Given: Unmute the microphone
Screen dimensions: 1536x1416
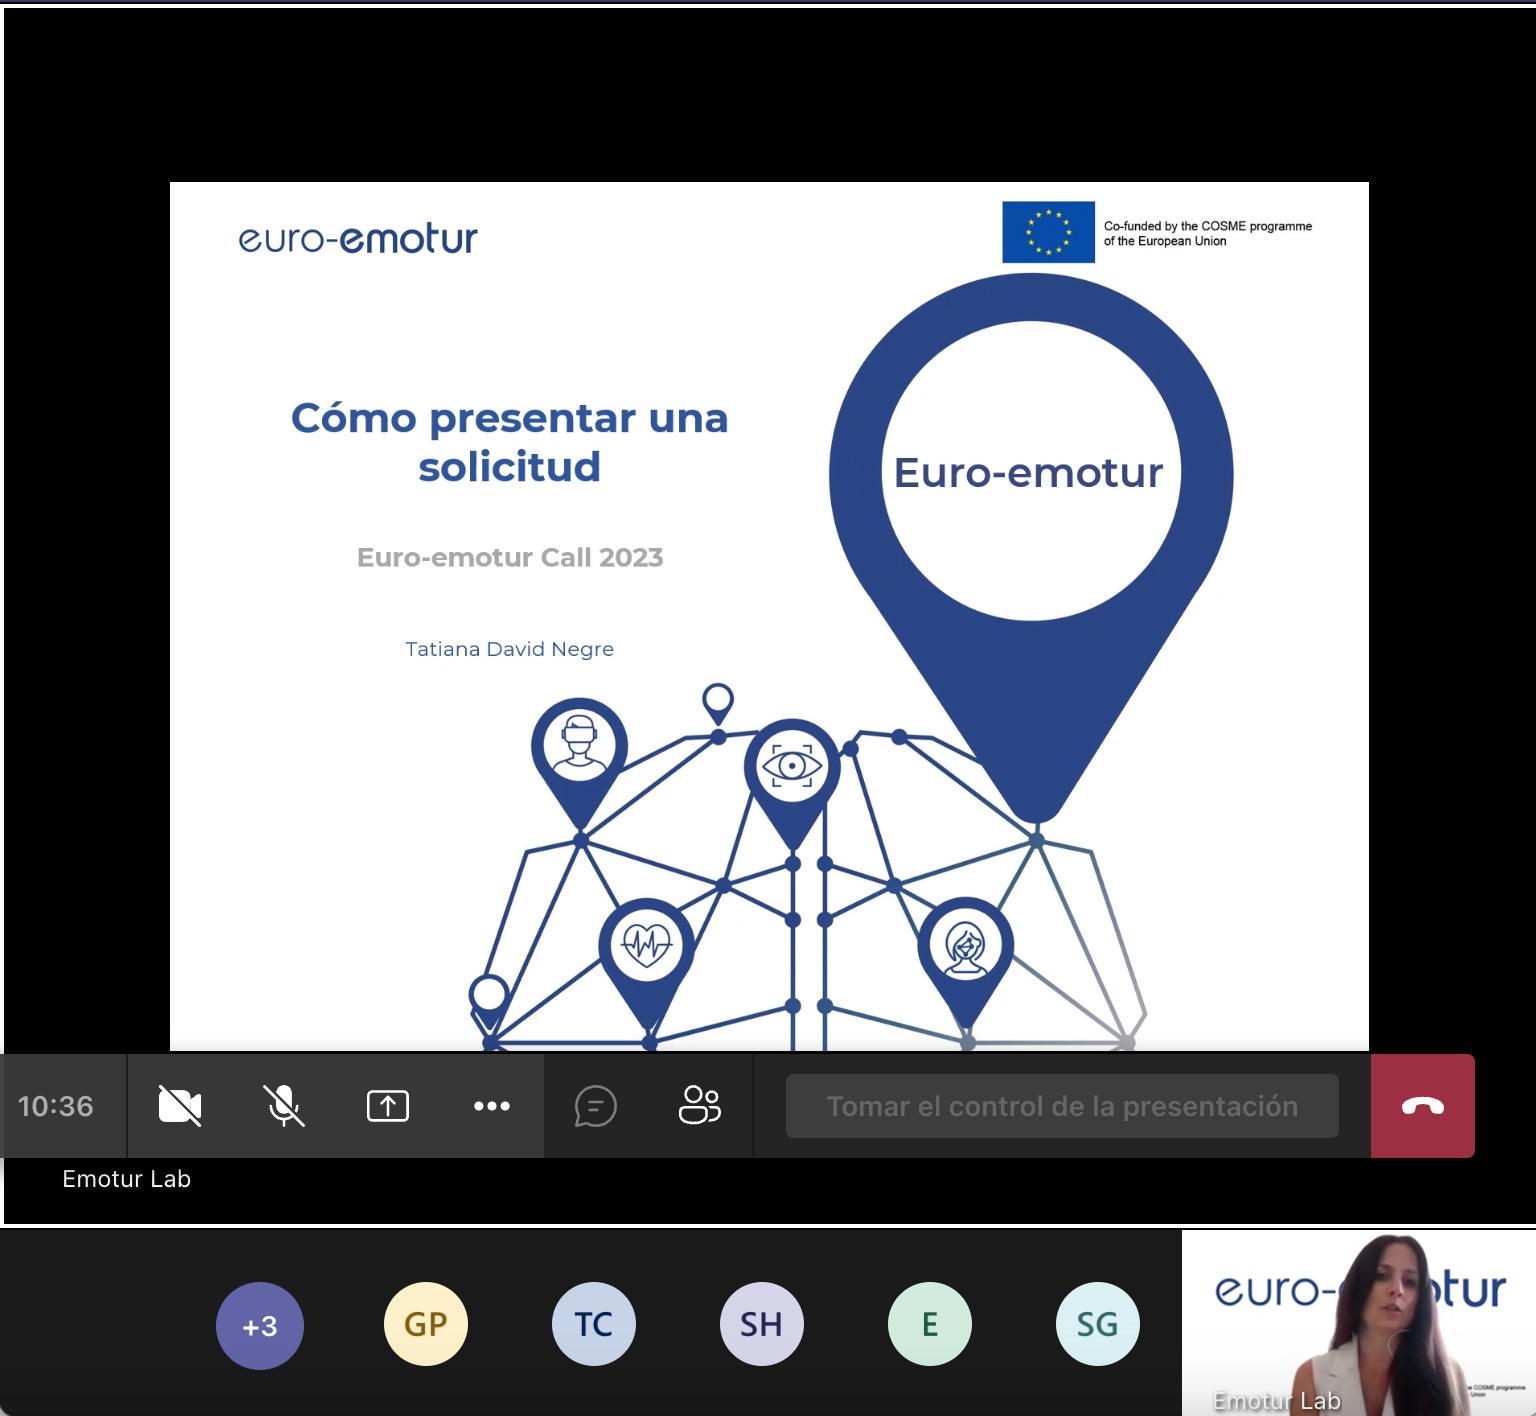Looking at the screenshot, I should (284, 1106).
